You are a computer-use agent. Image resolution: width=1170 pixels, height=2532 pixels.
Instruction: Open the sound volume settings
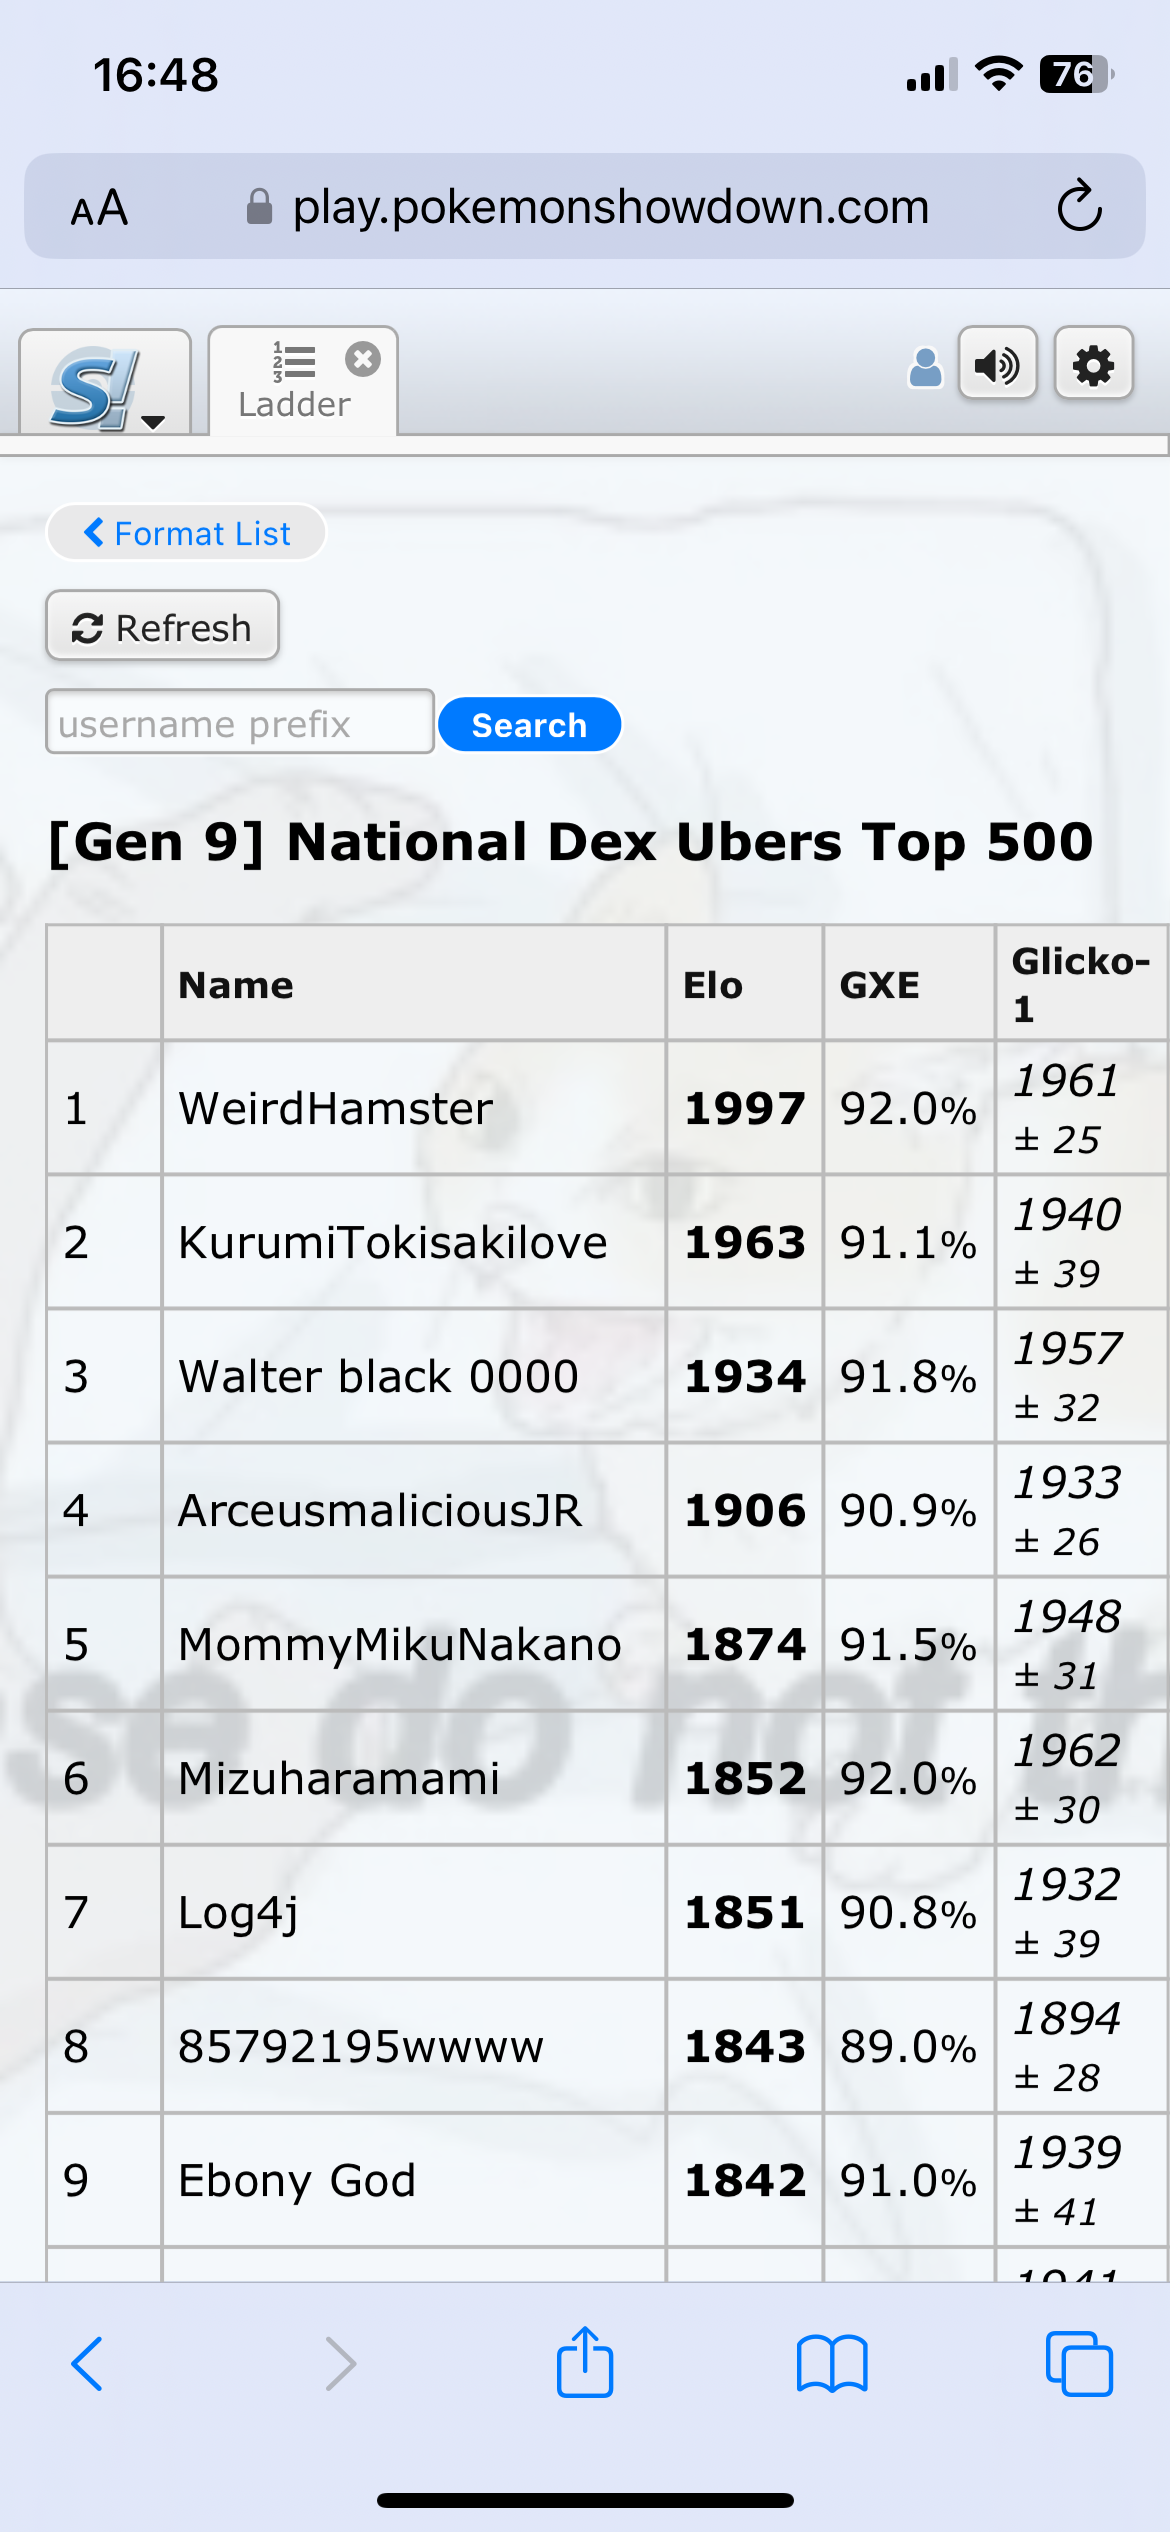(997, 365)
